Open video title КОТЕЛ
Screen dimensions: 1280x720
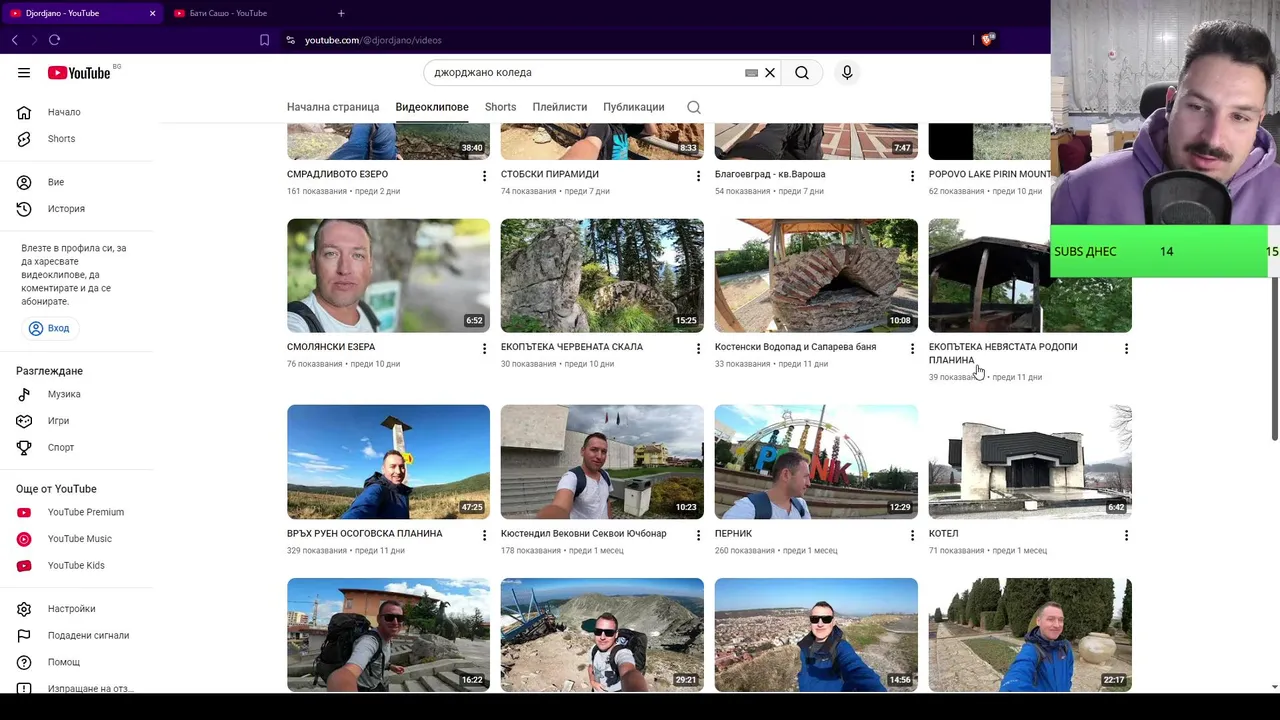[x=943, y=534]
